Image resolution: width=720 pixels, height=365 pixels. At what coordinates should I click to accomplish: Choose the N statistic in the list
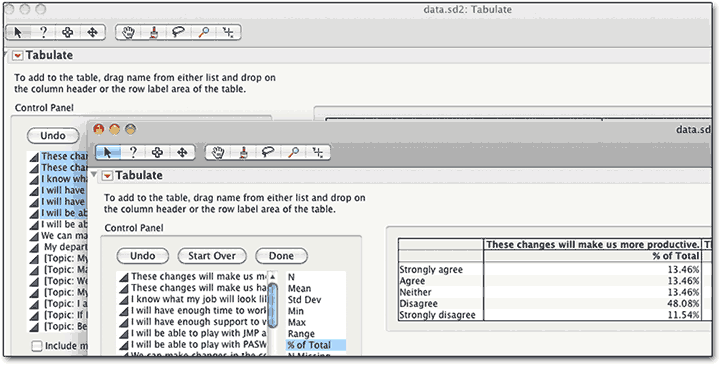tap(291, 277)
